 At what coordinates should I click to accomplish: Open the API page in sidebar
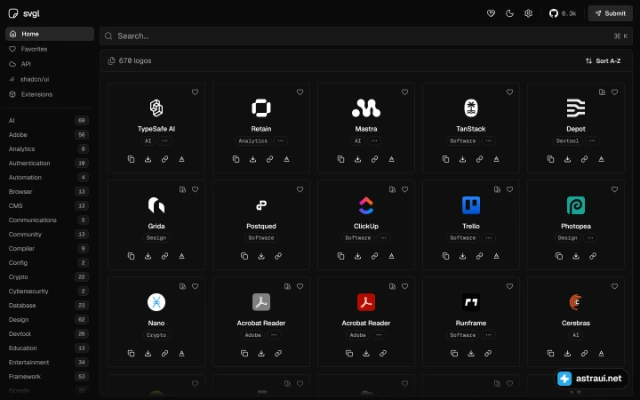49,64
